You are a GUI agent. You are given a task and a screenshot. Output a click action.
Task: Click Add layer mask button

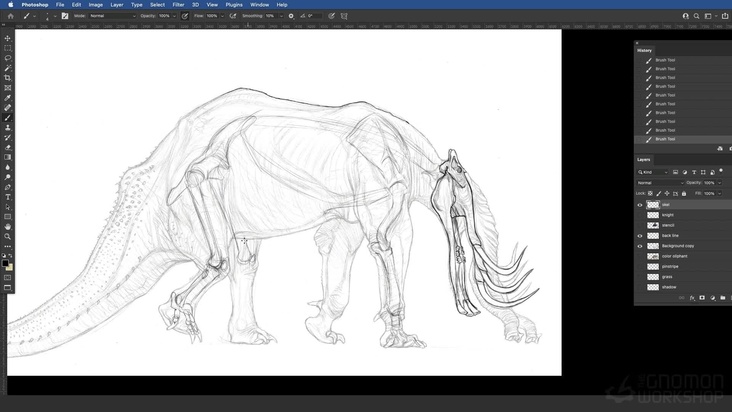click(702, 298)
